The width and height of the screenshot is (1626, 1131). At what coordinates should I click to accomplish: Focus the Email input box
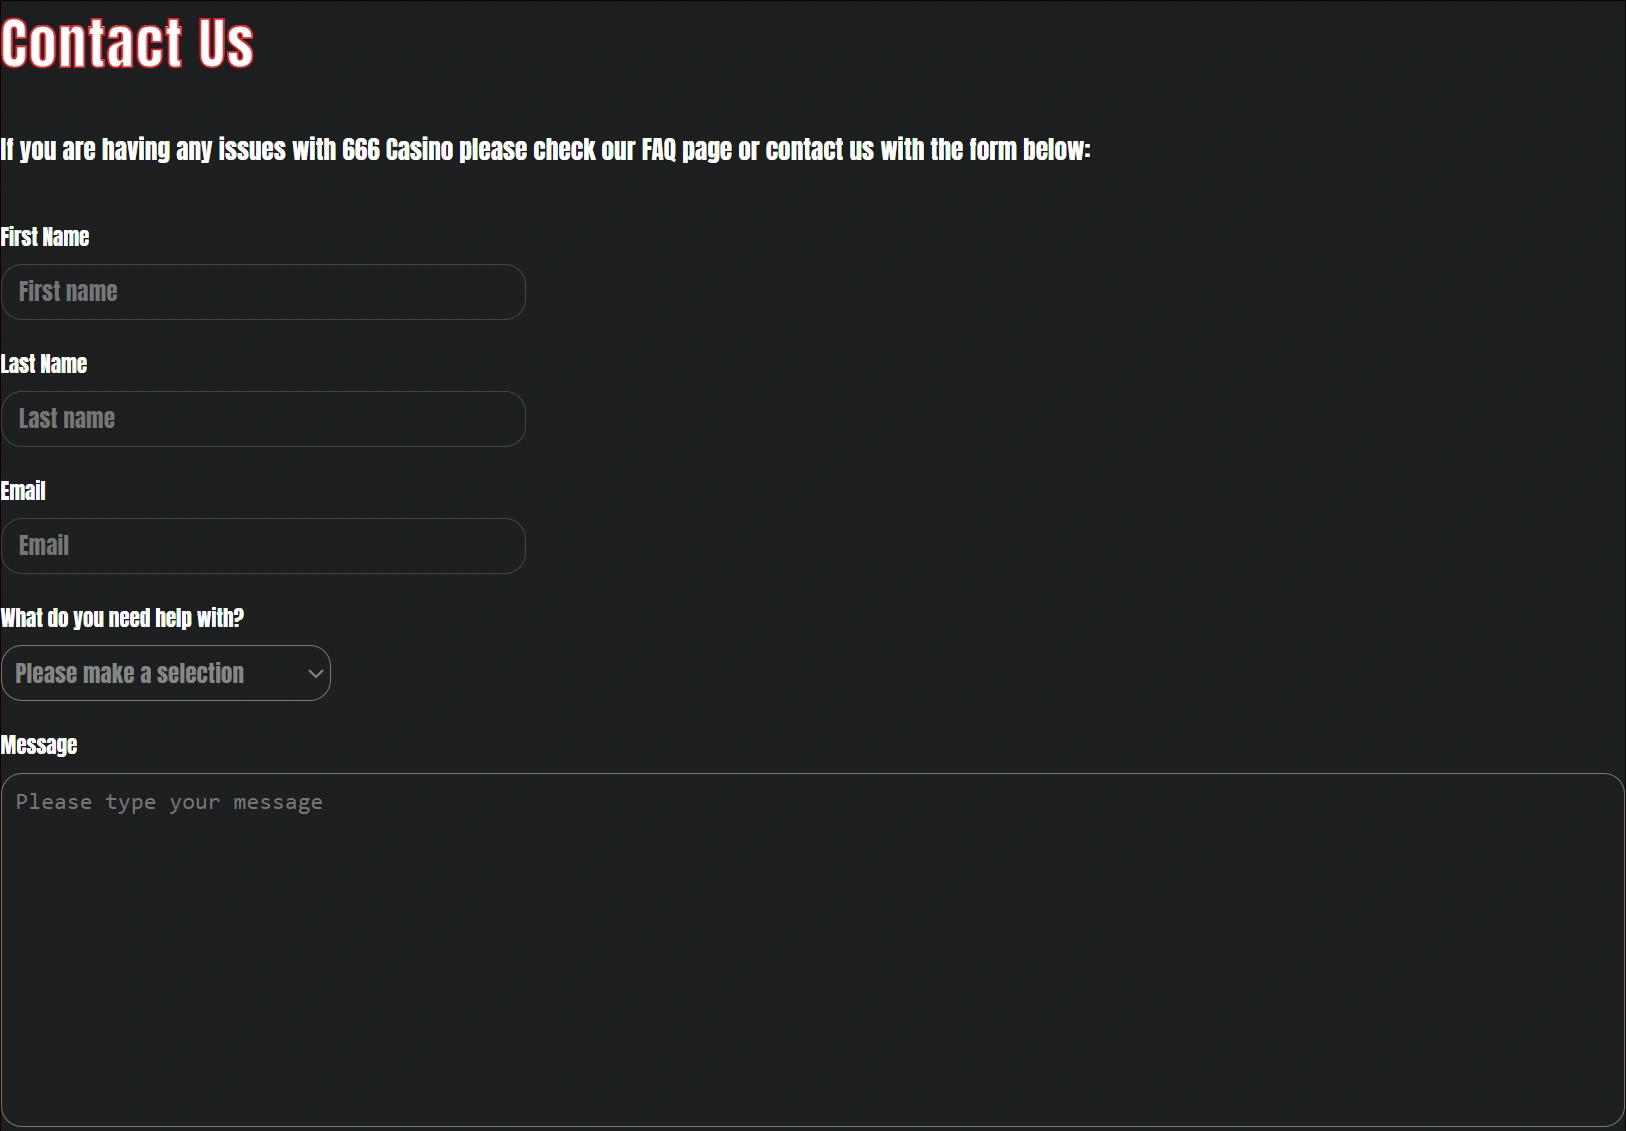tap(262, 546)
